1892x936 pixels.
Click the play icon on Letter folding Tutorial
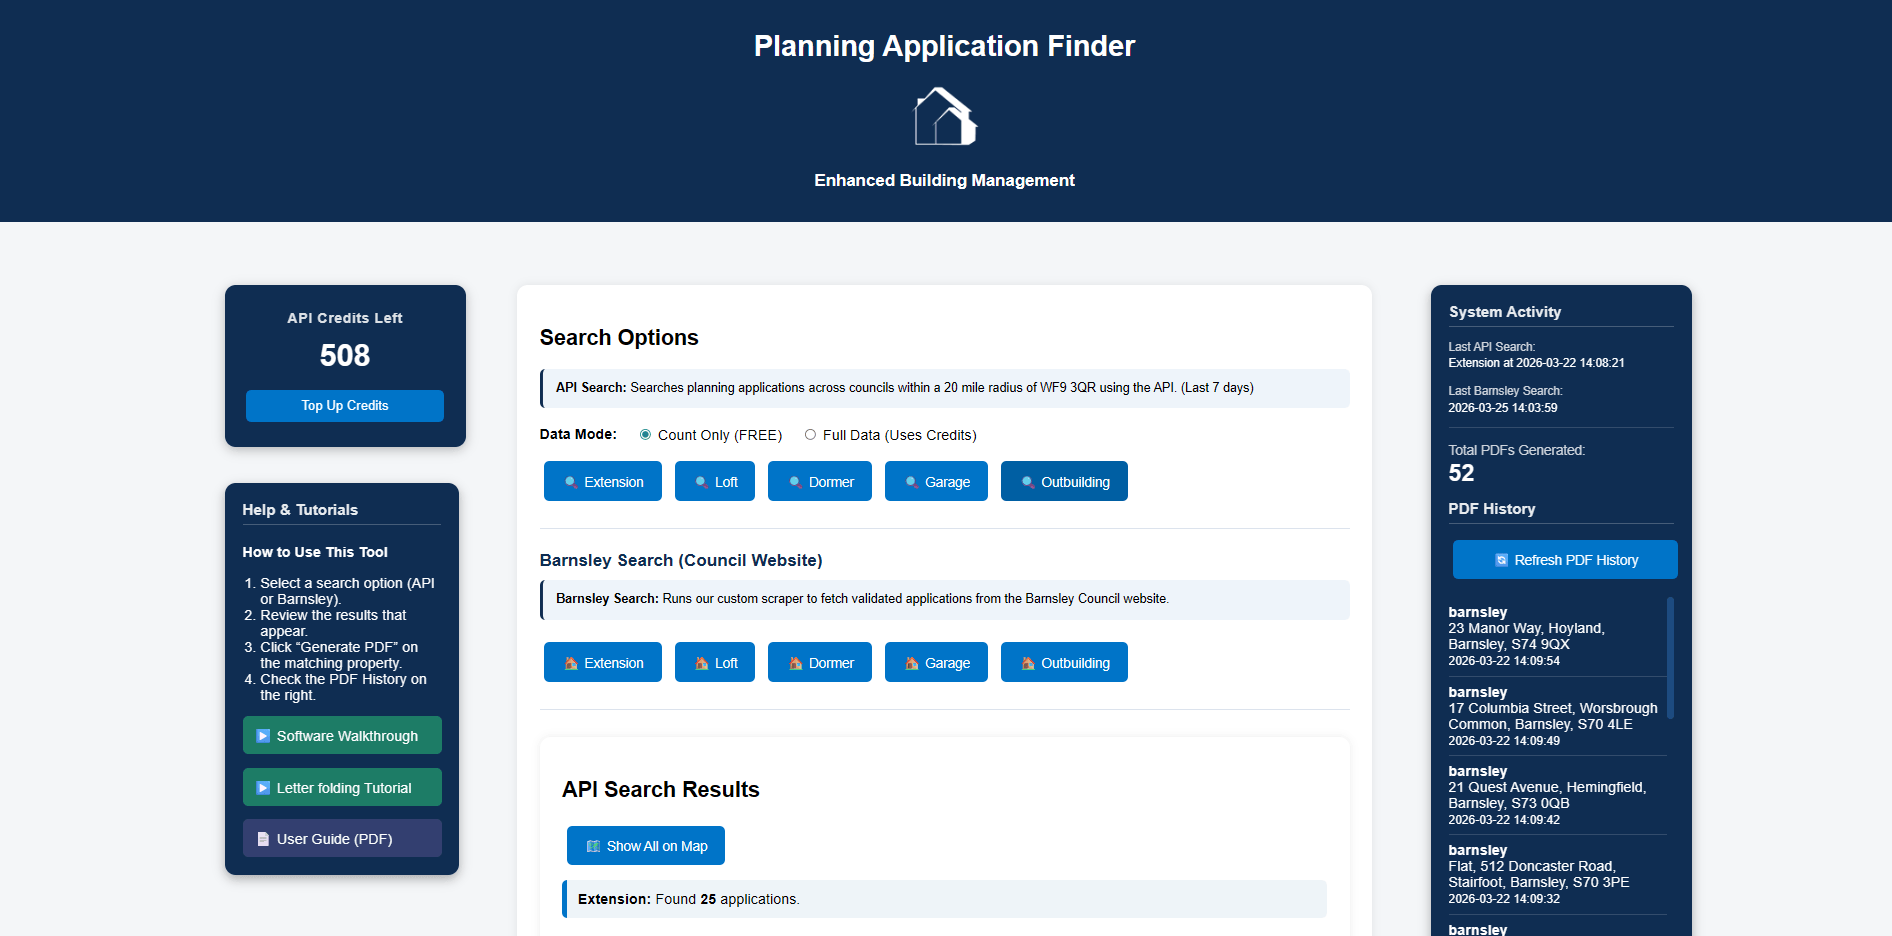[x=263, y=788]
